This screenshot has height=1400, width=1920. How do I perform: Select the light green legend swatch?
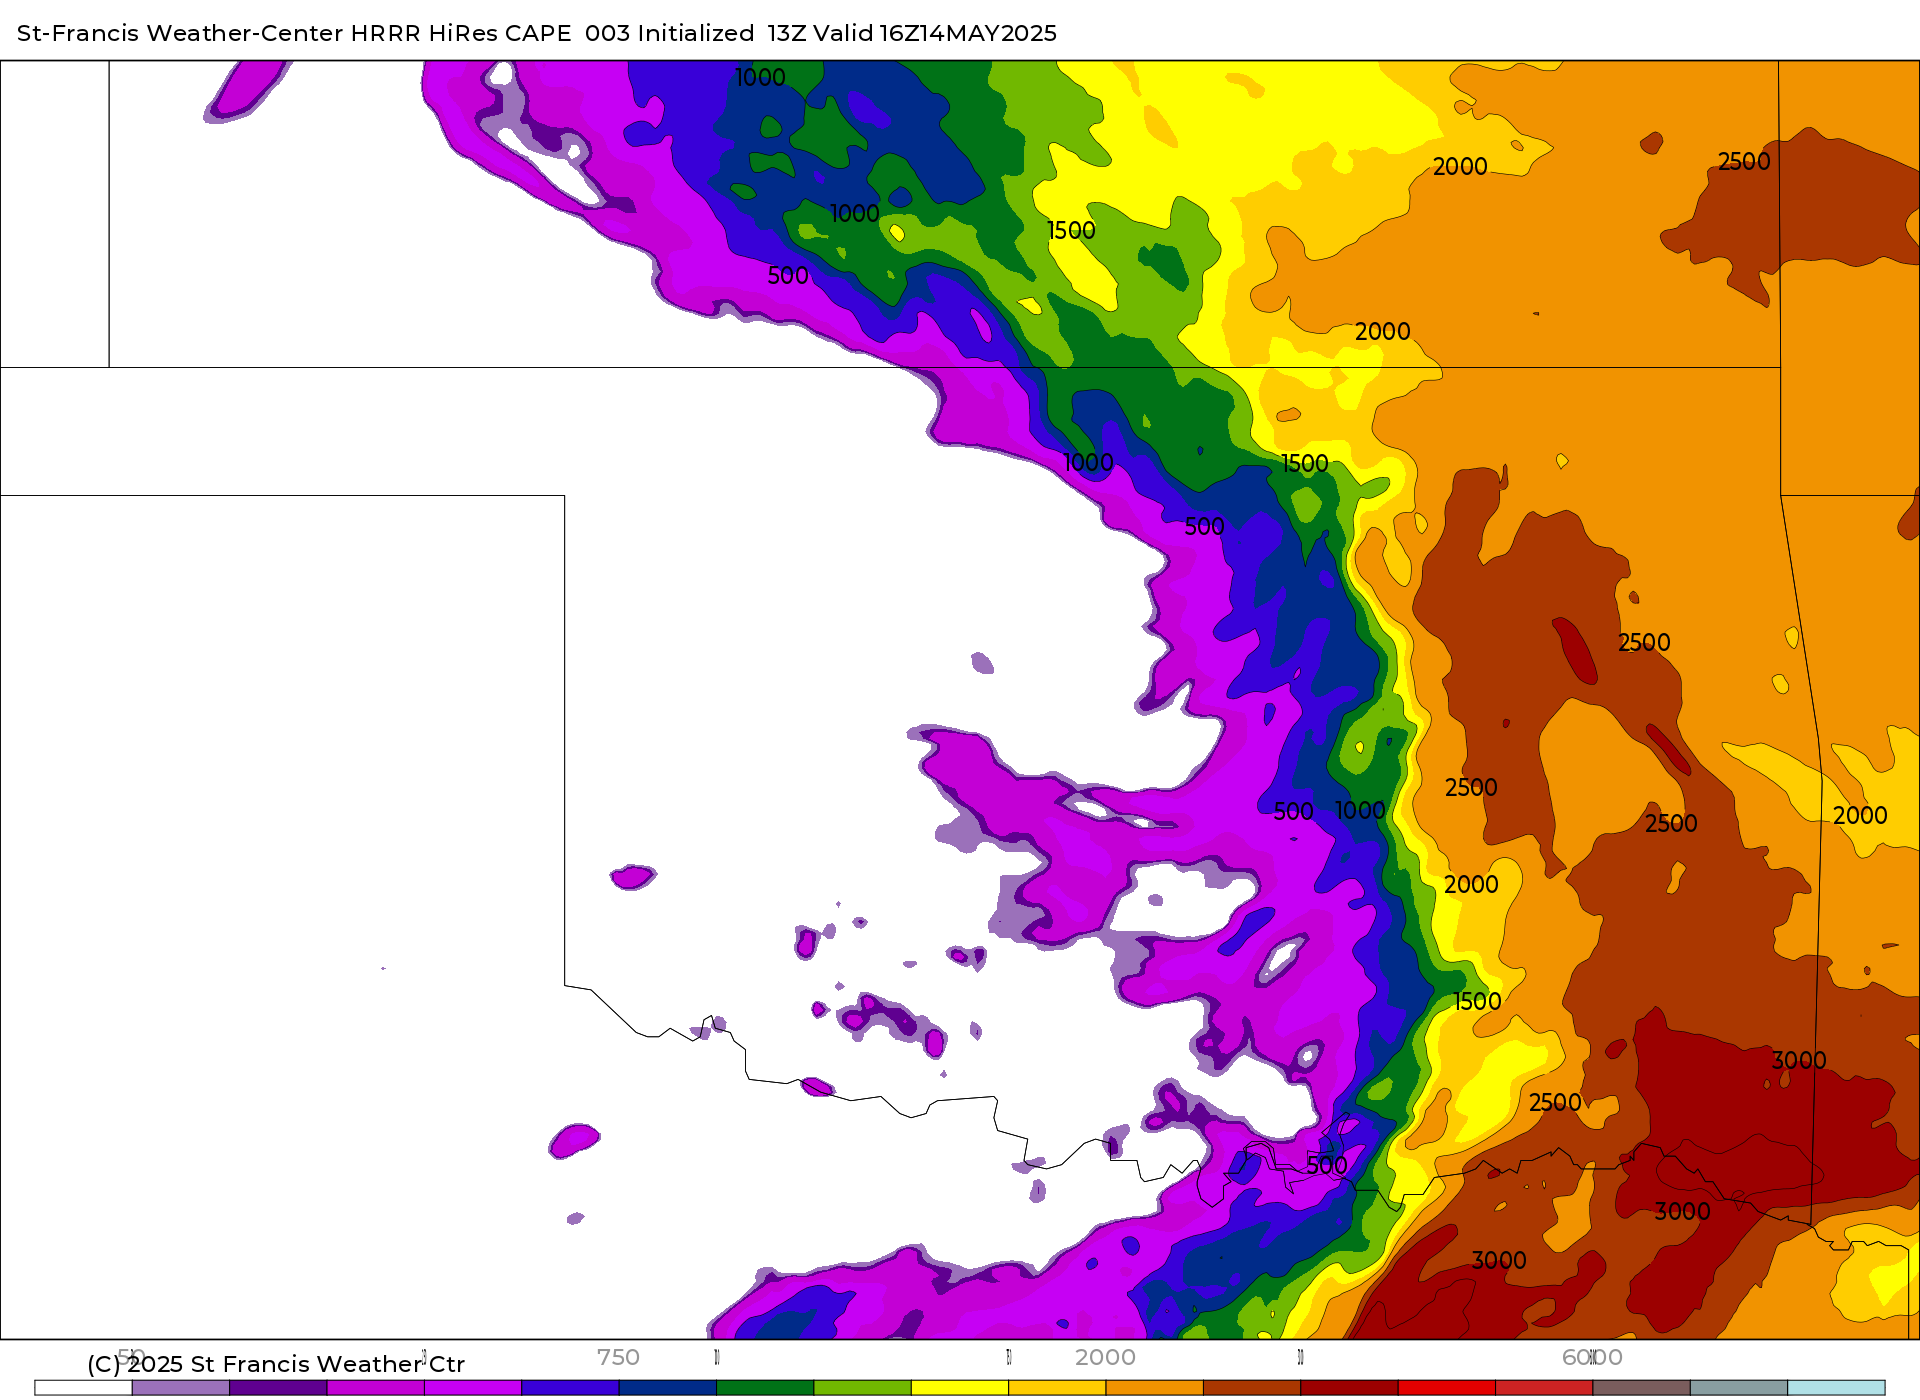point(863,1387)
